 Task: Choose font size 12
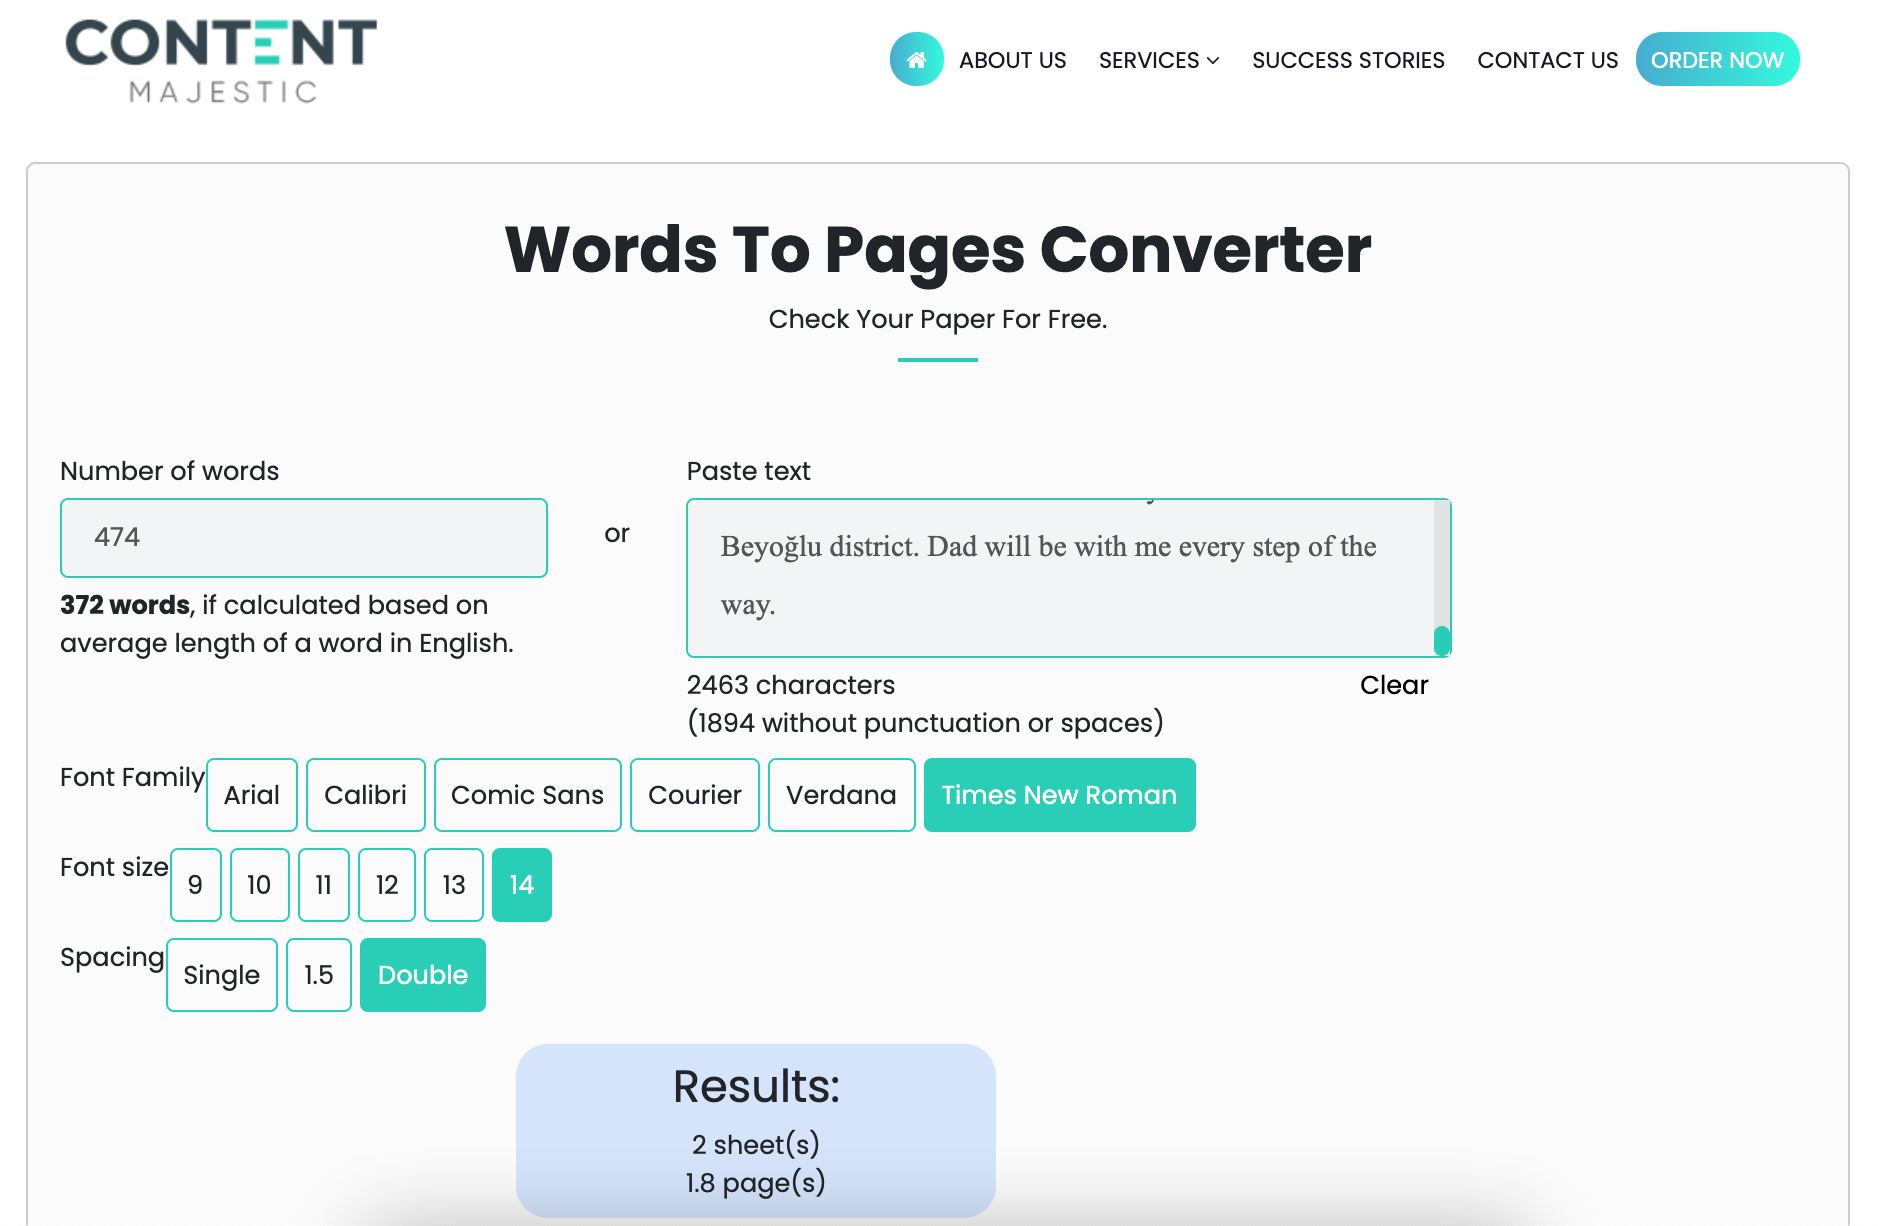[386, 884]
